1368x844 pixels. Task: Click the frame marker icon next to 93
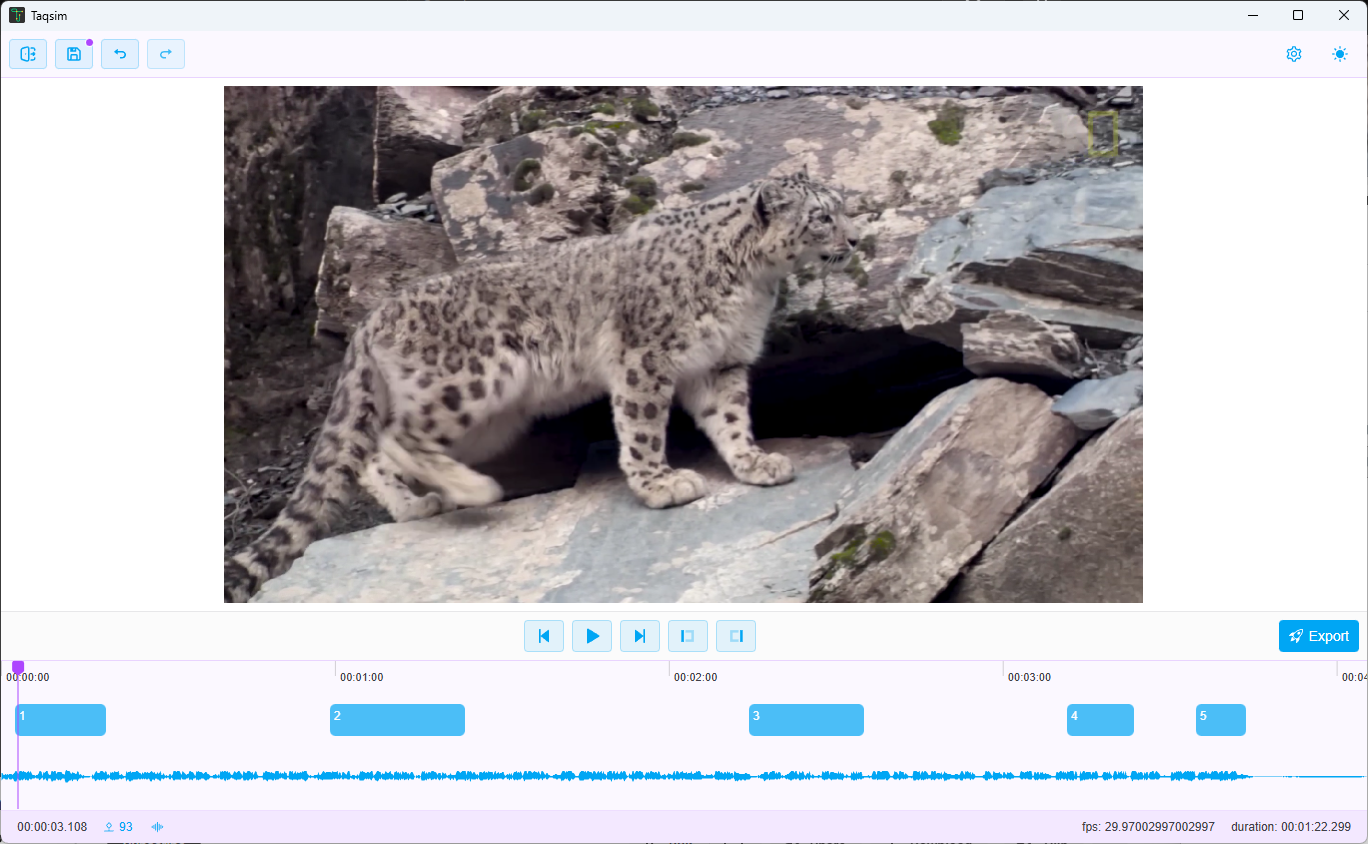[x=107, y=827]
